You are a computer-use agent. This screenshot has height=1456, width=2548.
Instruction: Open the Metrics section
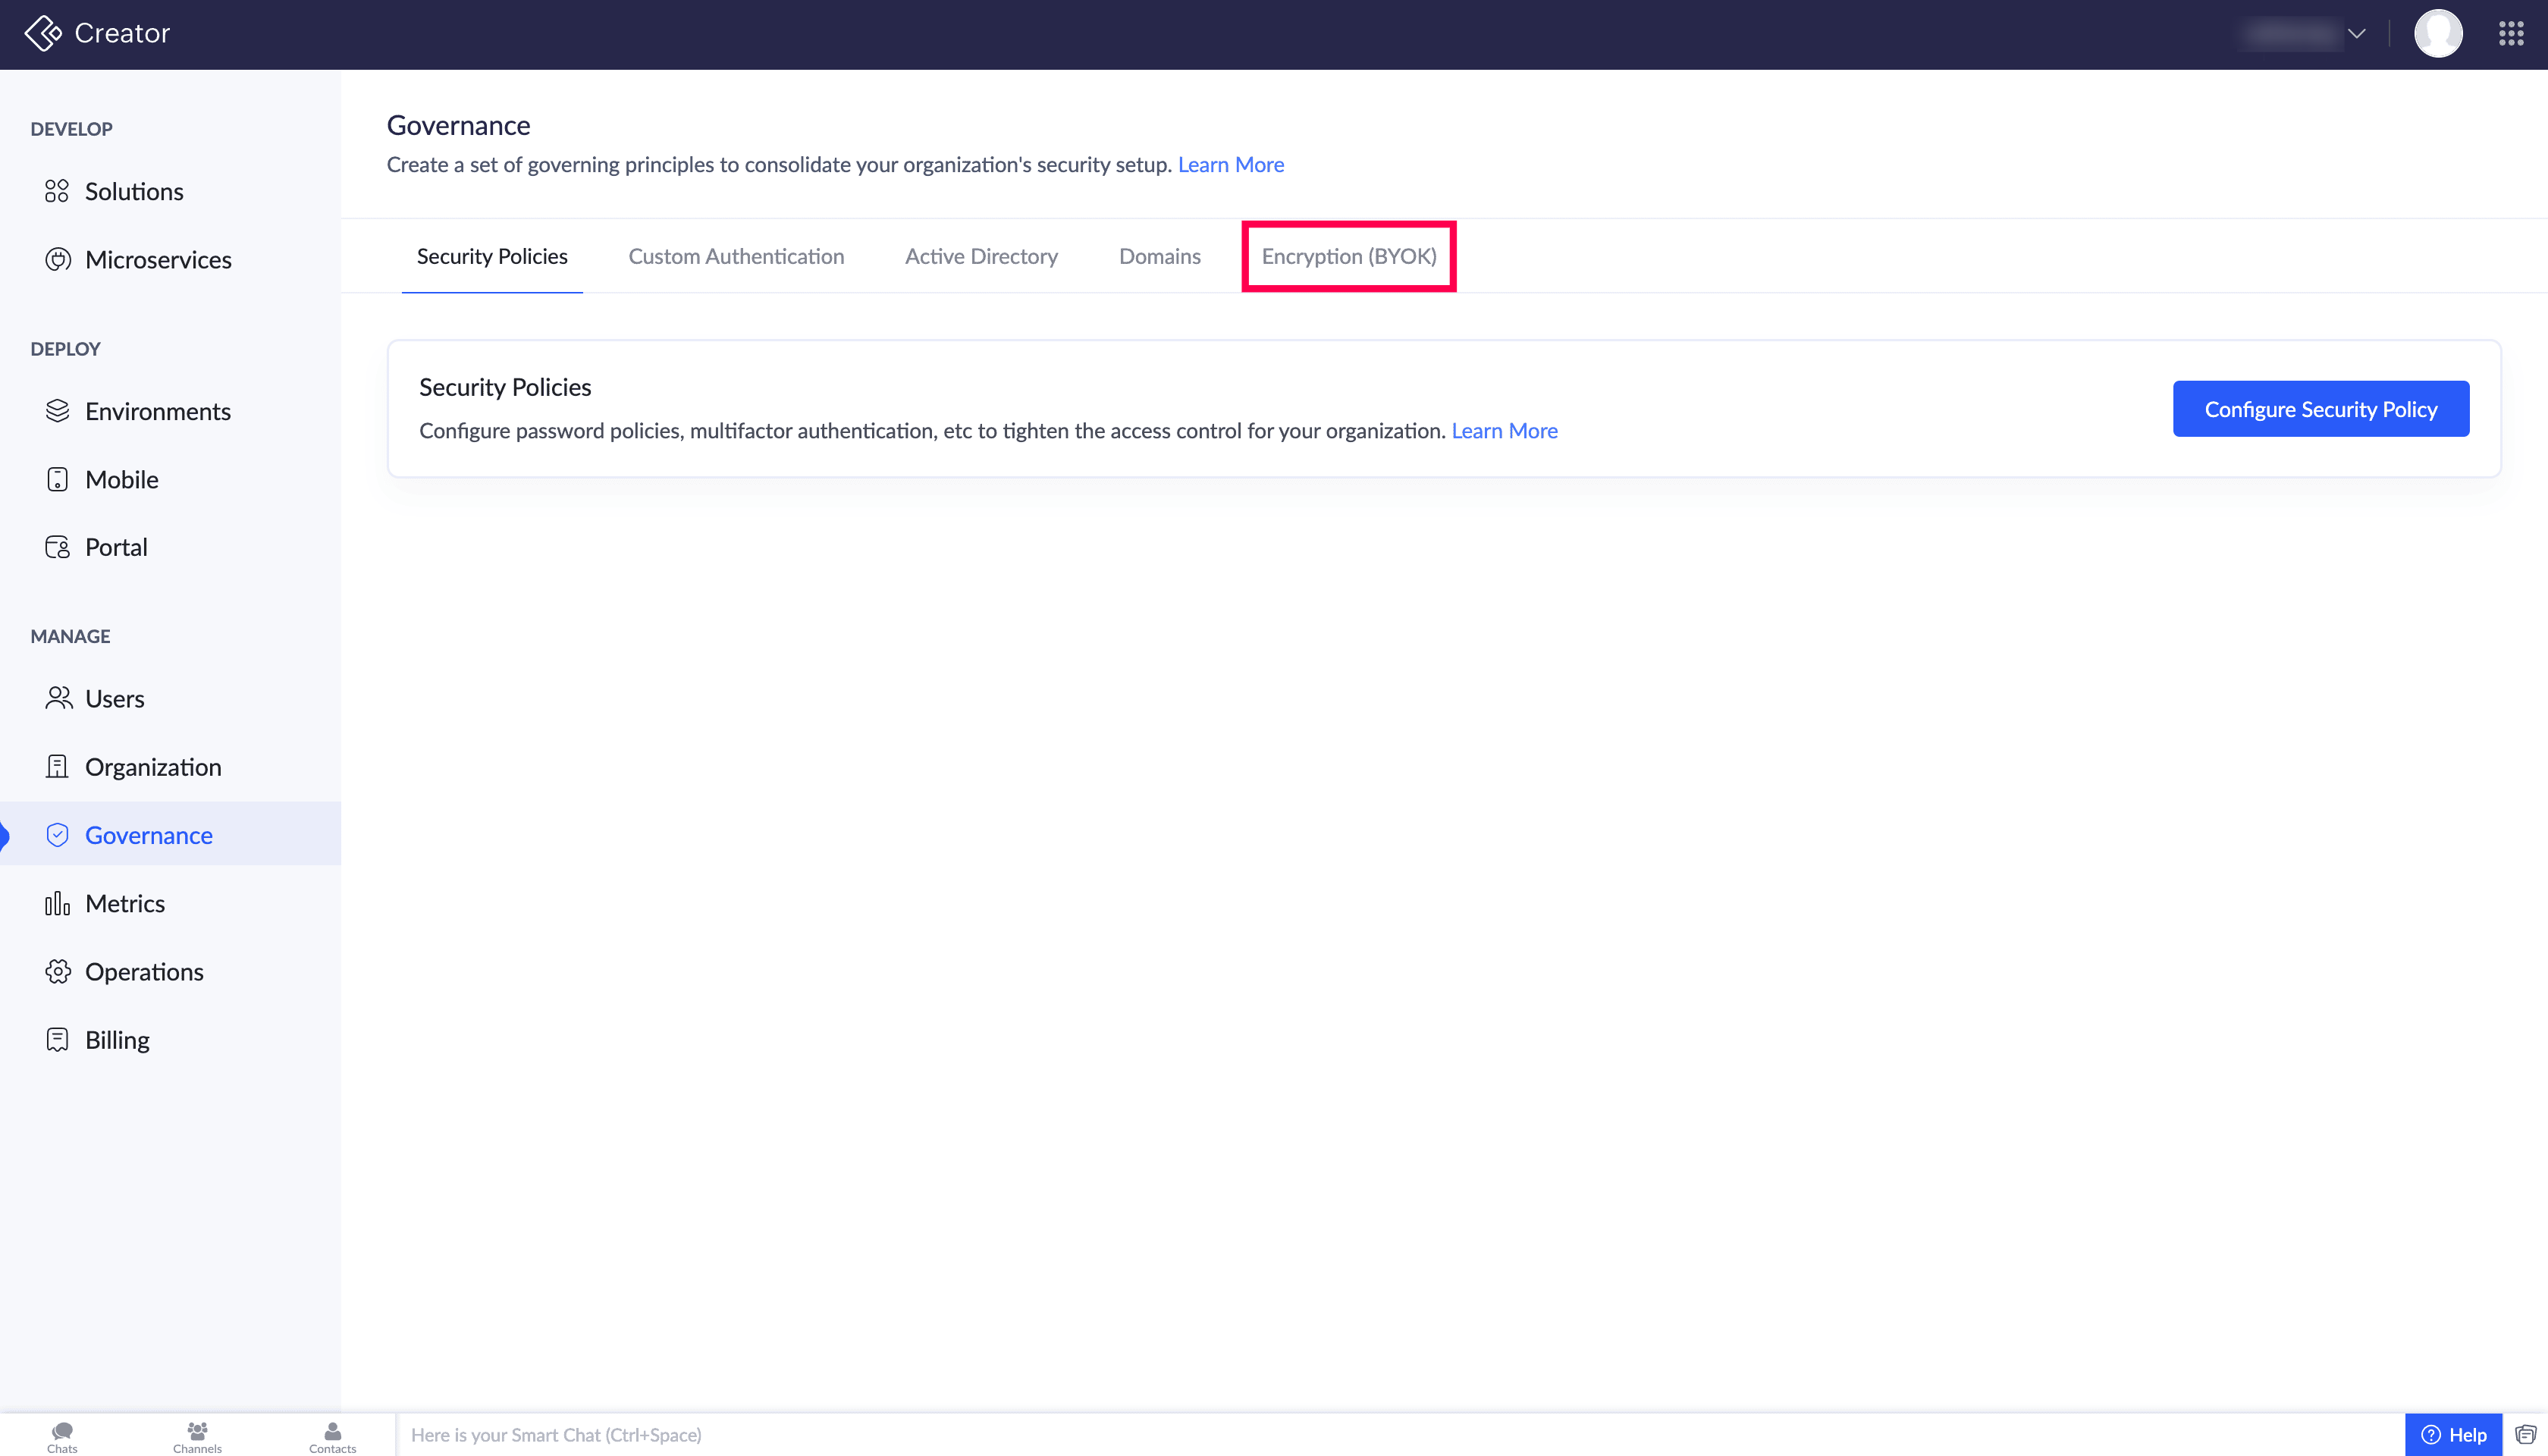(125, 903)
